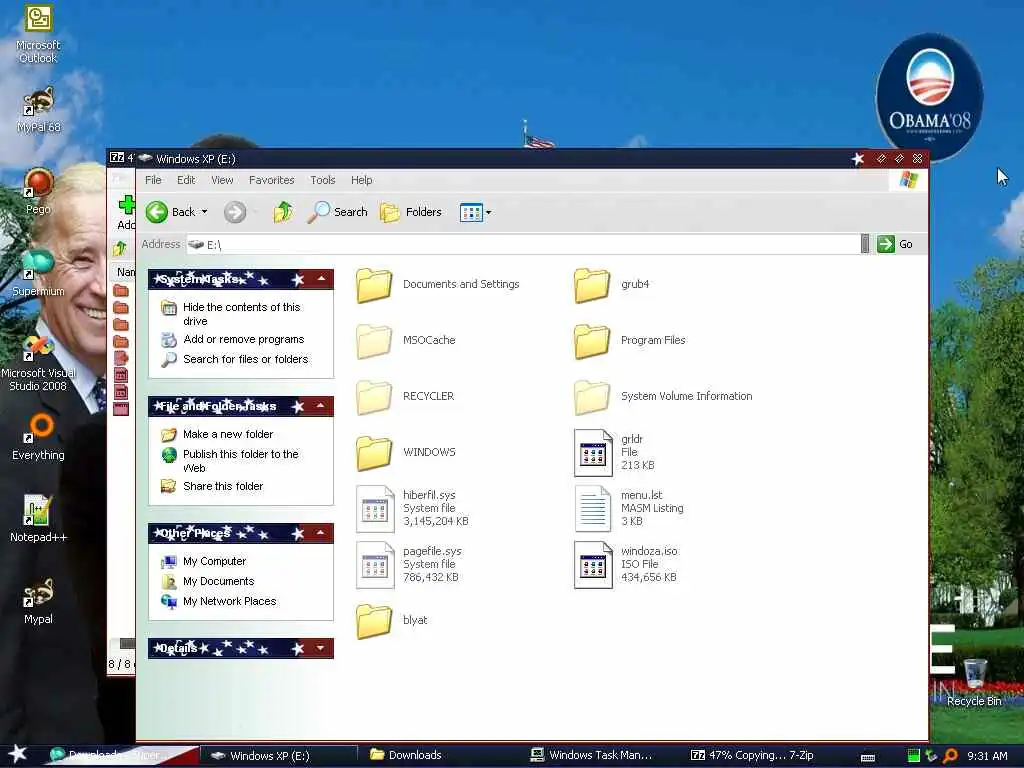1024x768 pixels.
Task: Select the MyPal 68 desktop shortcut
Action: pyautogui.click(x=38, y=110)
